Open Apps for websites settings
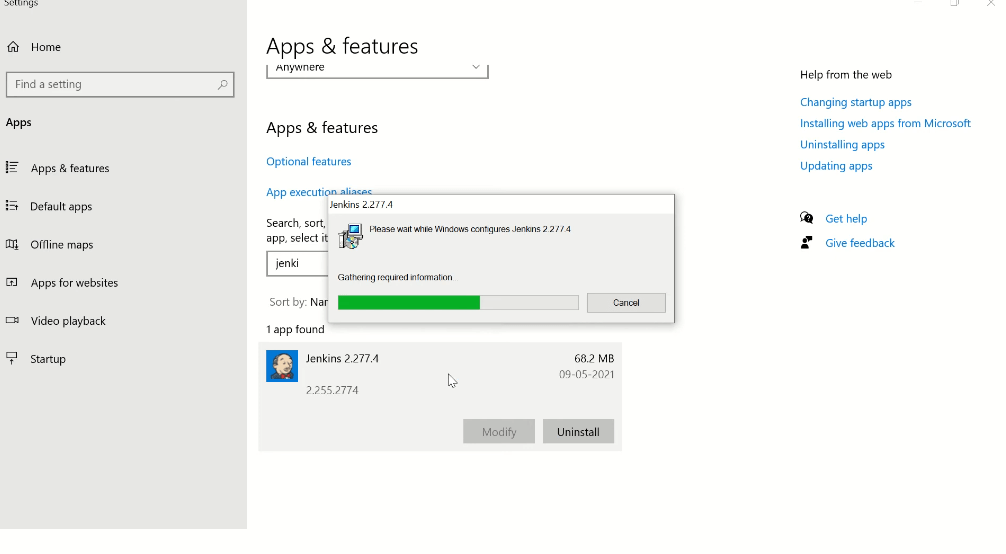 pyautogui.click(x=74, y=282)
